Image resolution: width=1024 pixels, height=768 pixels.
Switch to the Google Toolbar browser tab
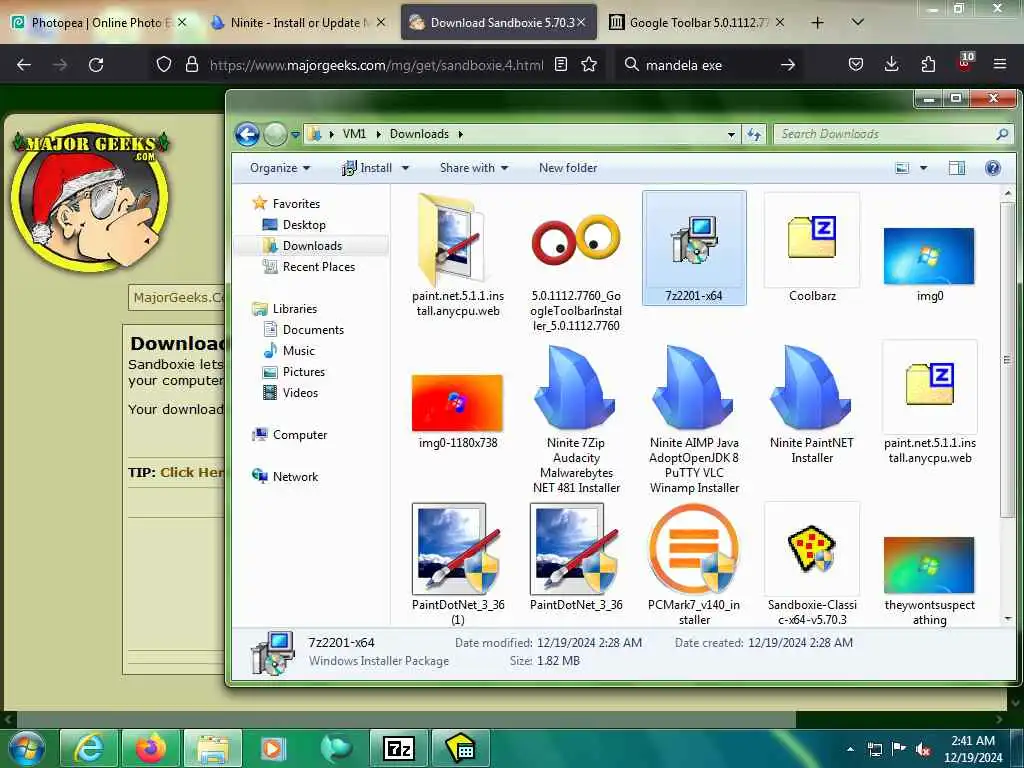tap(698, 23)
